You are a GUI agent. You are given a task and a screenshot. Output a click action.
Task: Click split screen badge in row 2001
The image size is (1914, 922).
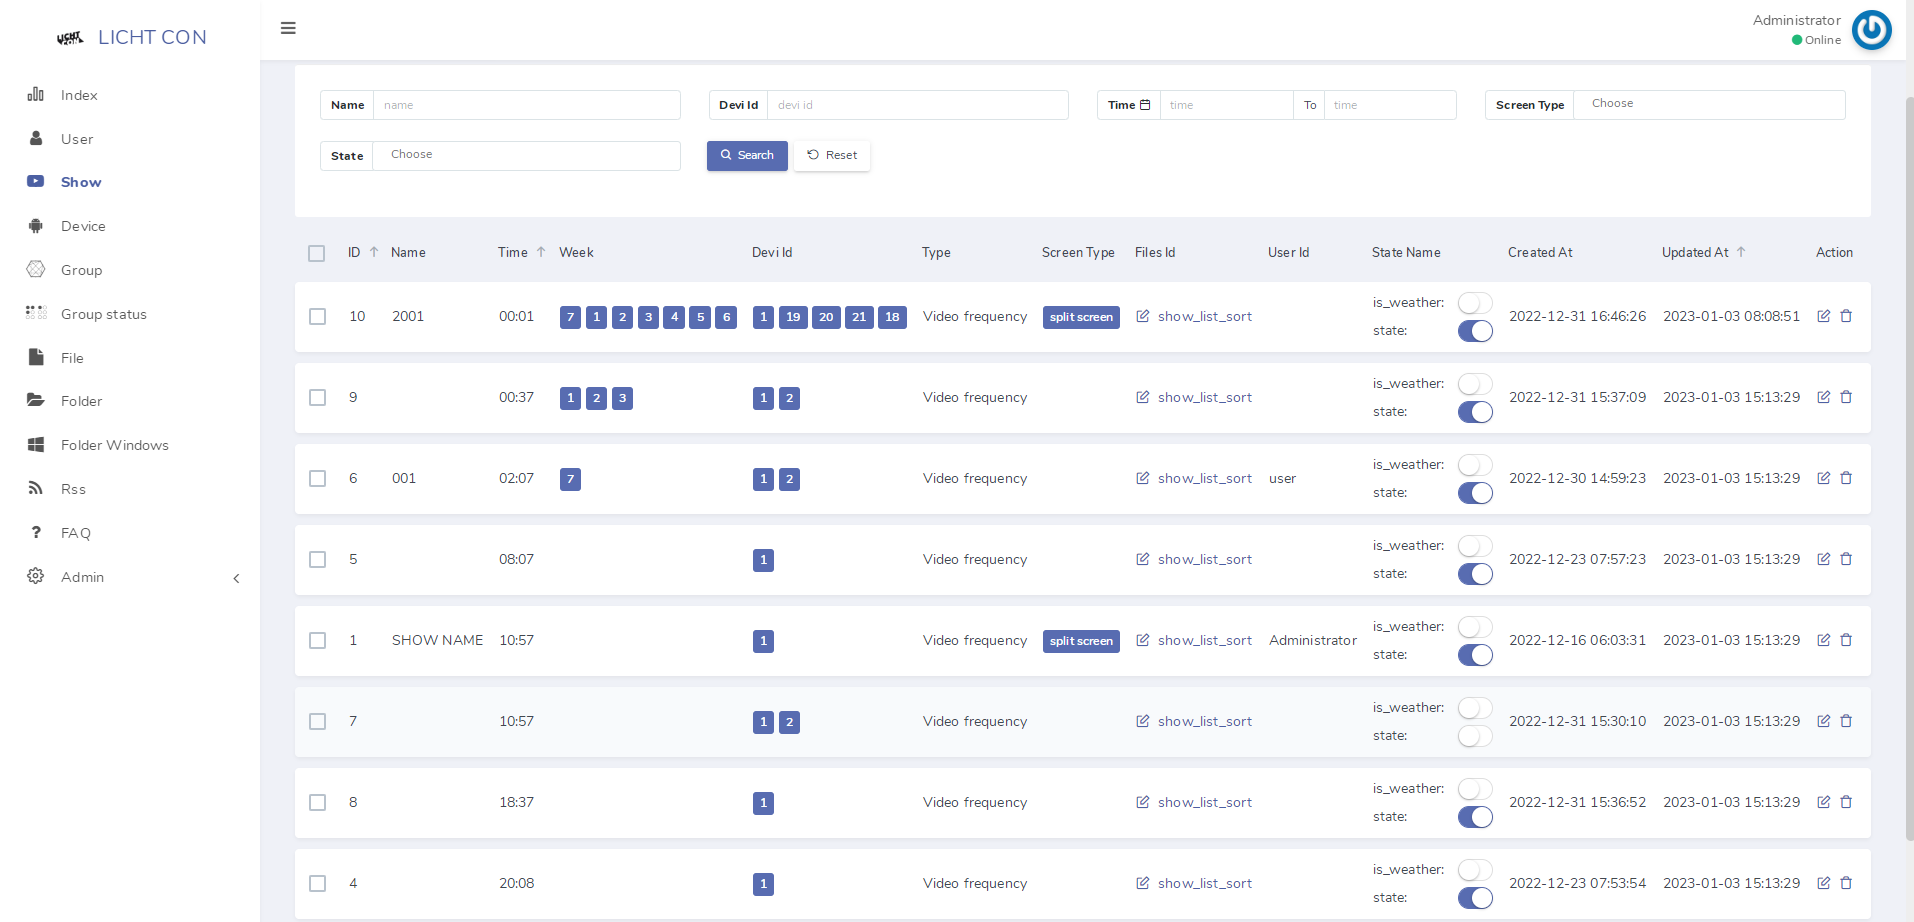1081,317
